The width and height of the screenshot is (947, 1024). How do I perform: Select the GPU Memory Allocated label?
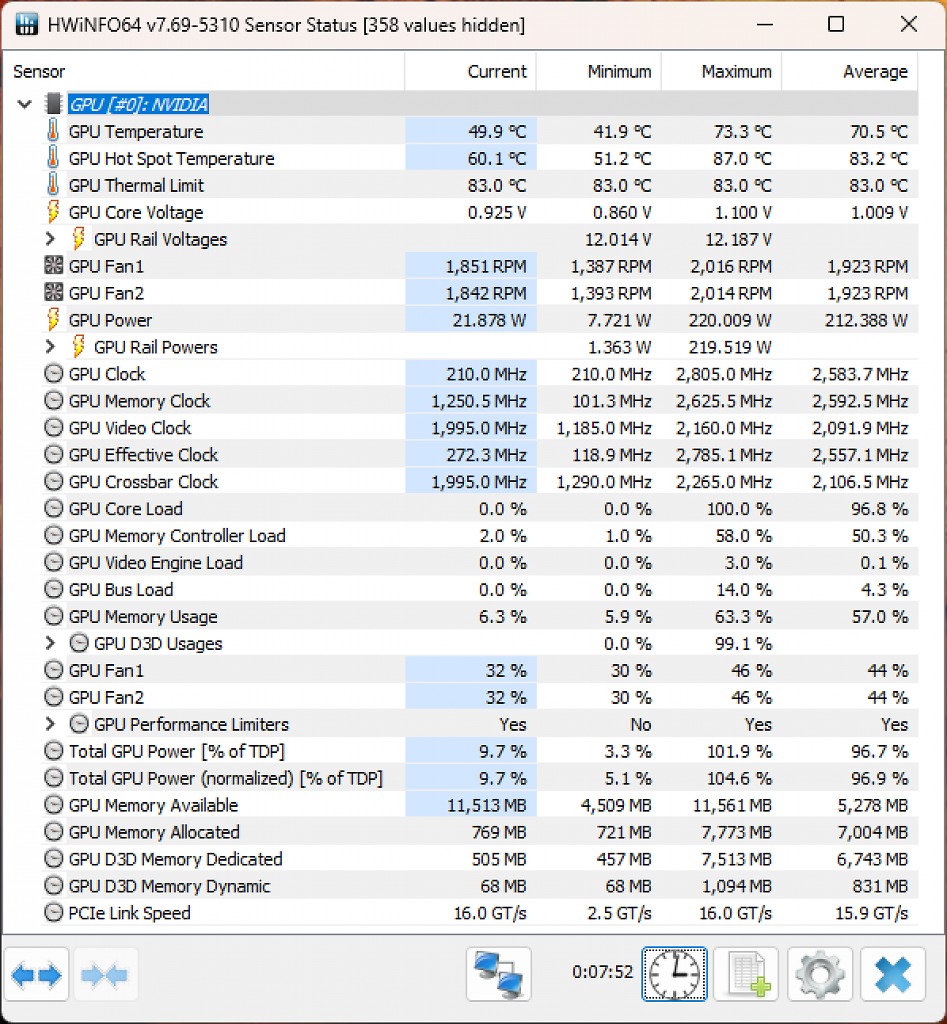[x=154, y=832]
